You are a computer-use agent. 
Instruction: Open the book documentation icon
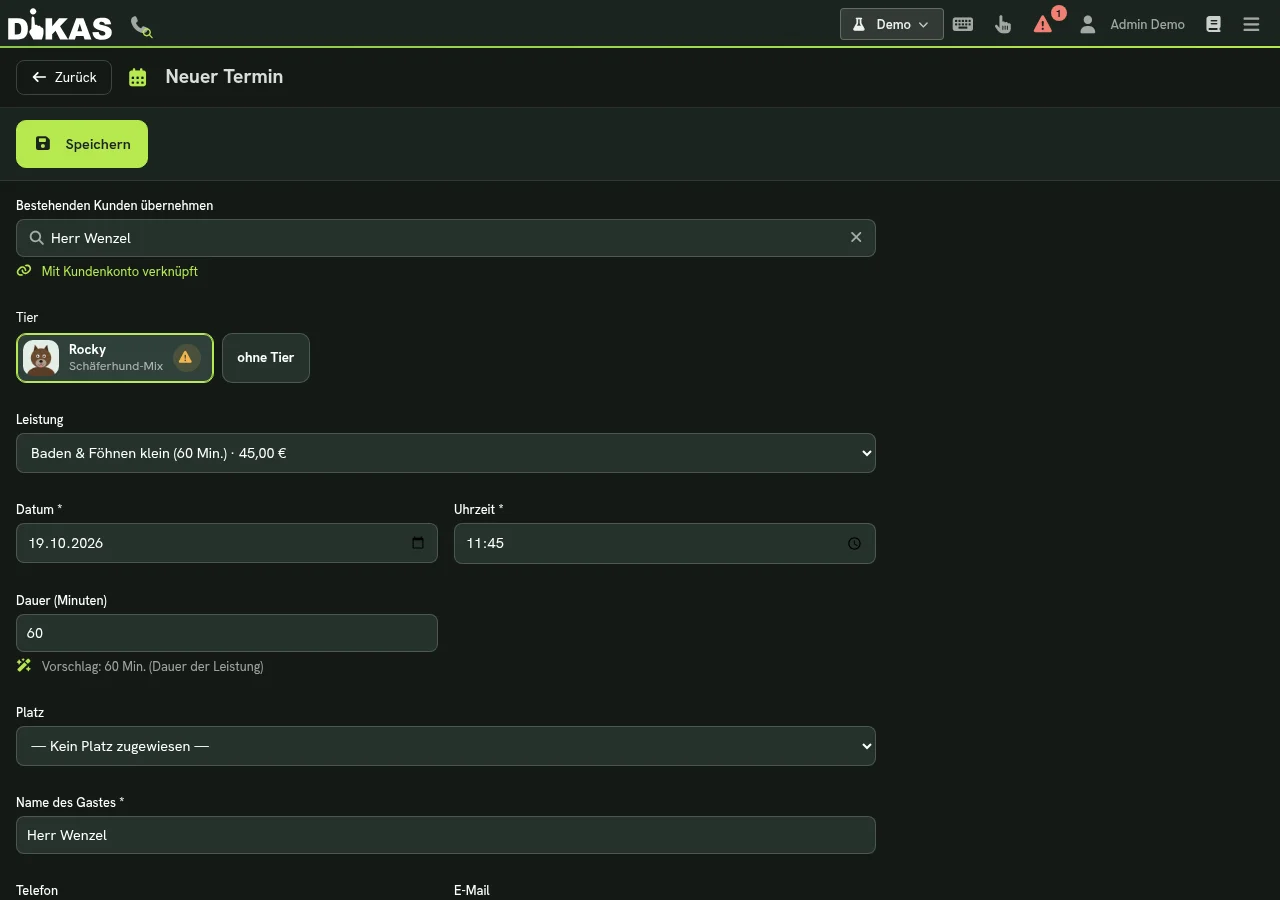point(1213,24)
